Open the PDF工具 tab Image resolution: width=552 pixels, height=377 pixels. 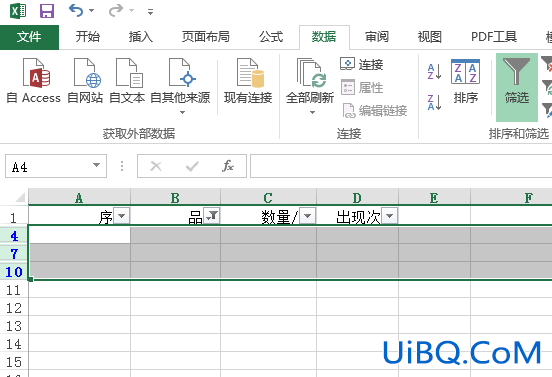[x=494, y=37]
